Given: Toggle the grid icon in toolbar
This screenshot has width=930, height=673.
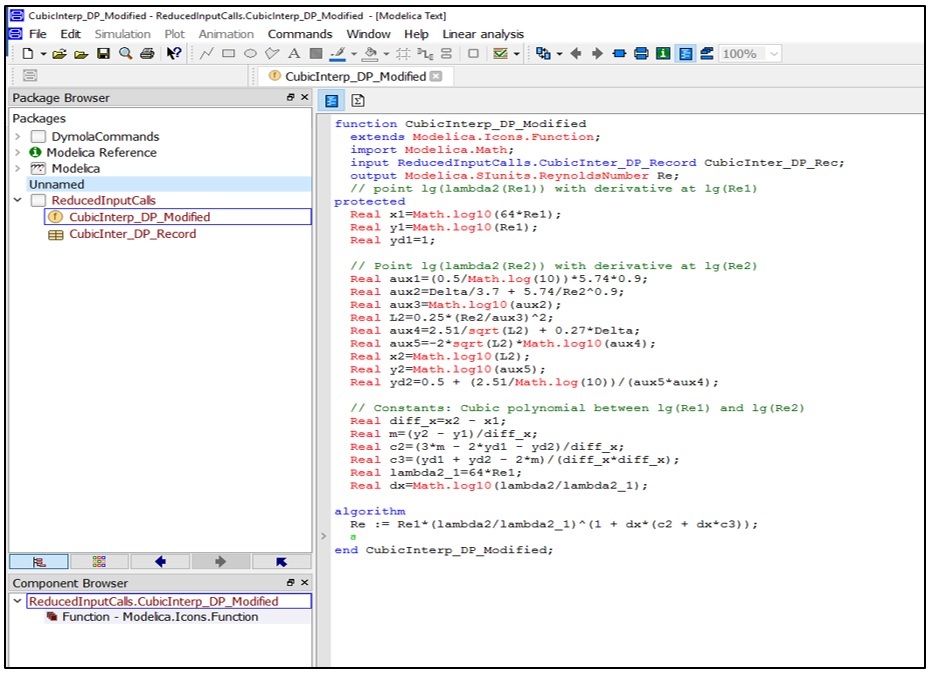Looking at the screenshot, I should 403,54.
